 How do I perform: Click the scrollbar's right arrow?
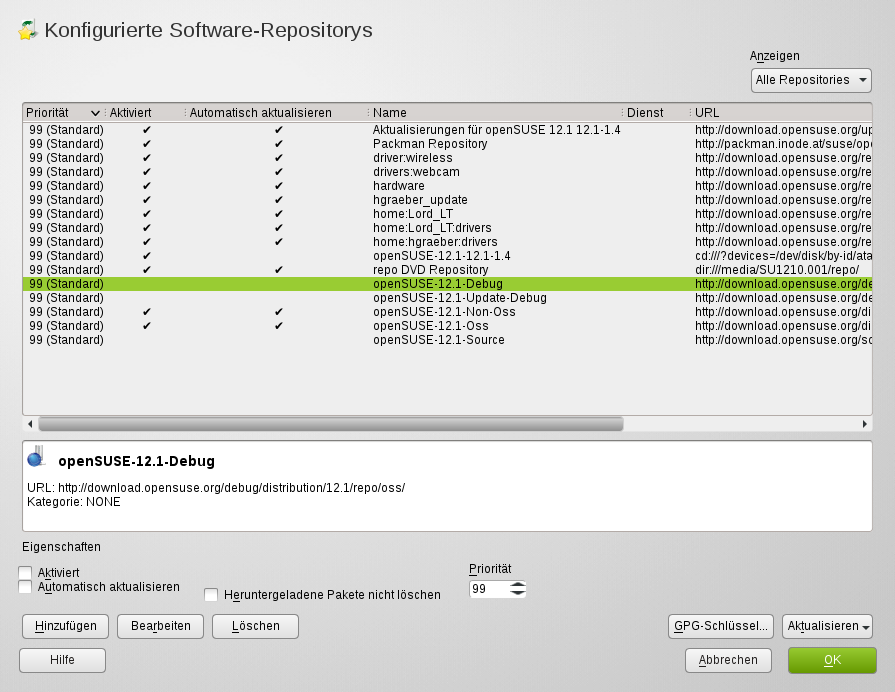(x=865, y=424)
